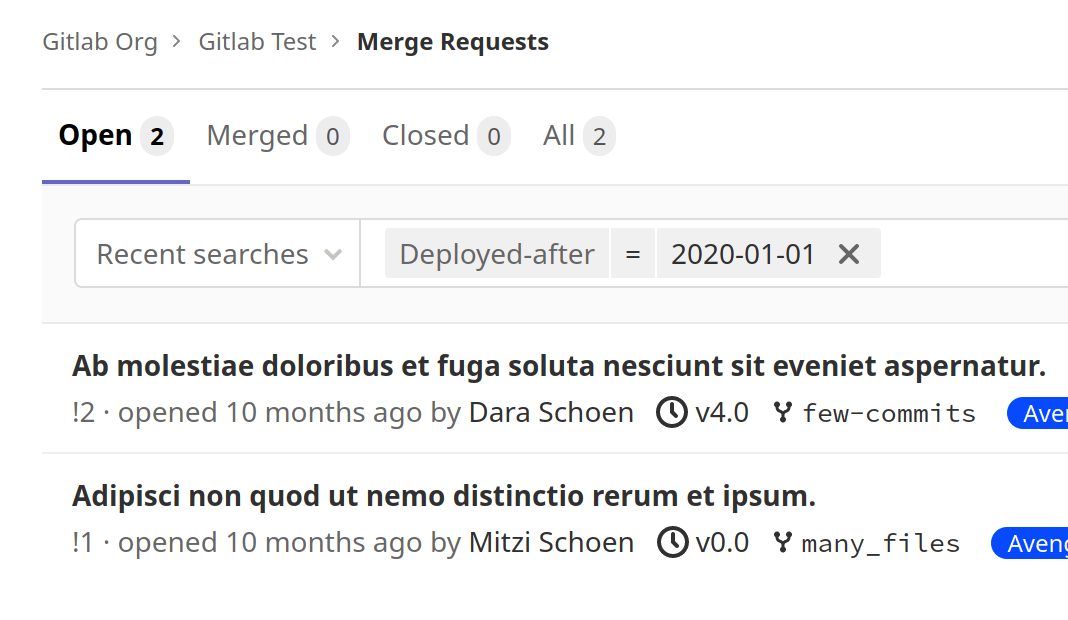Viewport: 1068px width, 620px height.
Task: Select the Open tab
Action: pyautogui.click(x=96, y=135)
